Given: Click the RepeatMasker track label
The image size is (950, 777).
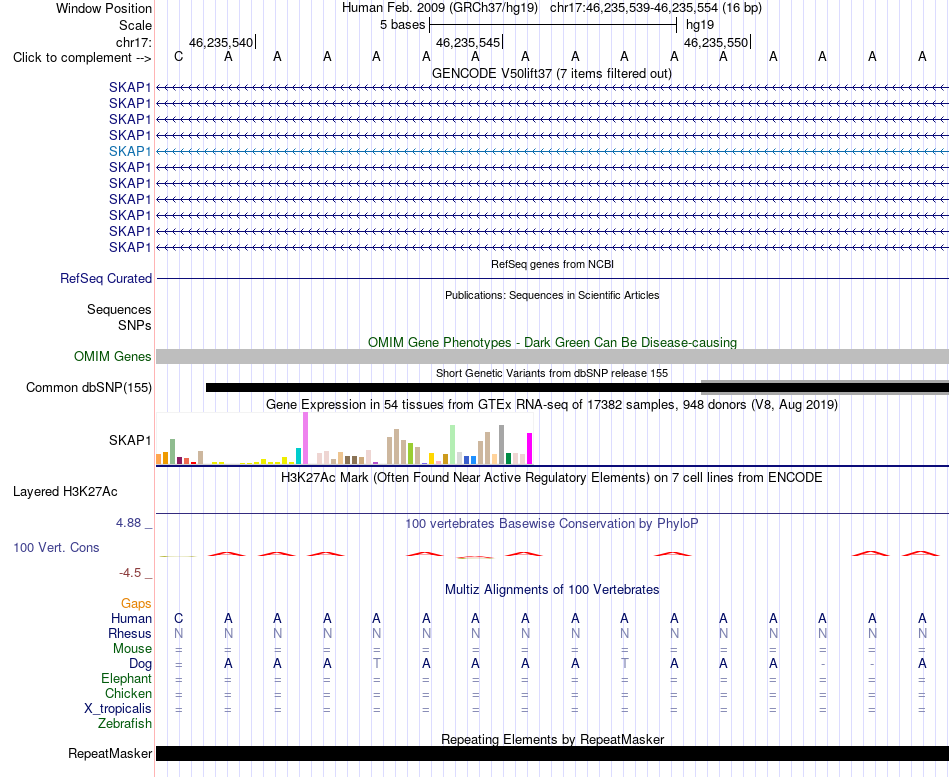Looking at the screenshot, I should (x=110, y=753).
